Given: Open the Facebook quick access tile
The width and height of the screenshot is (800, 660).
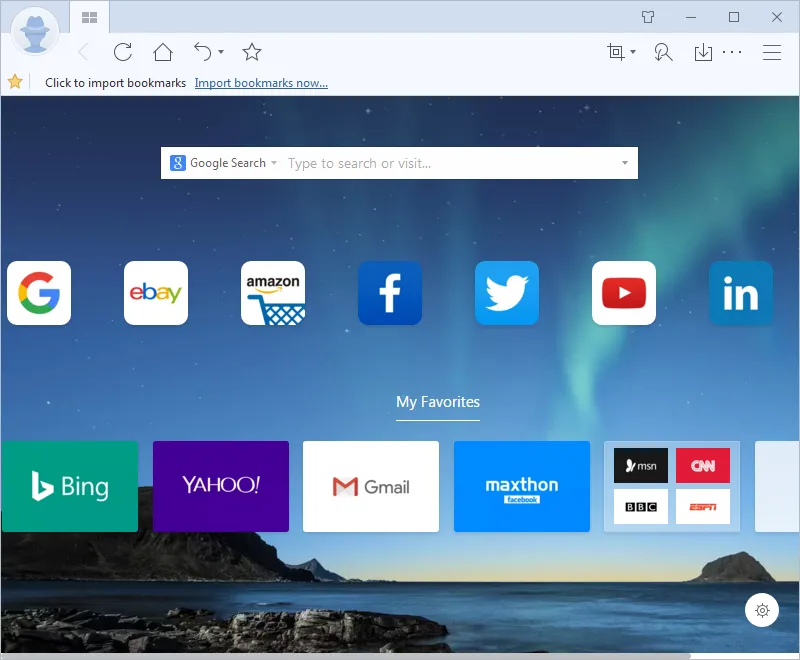Looking at the screenshot, I should click(x=390, y=293).
